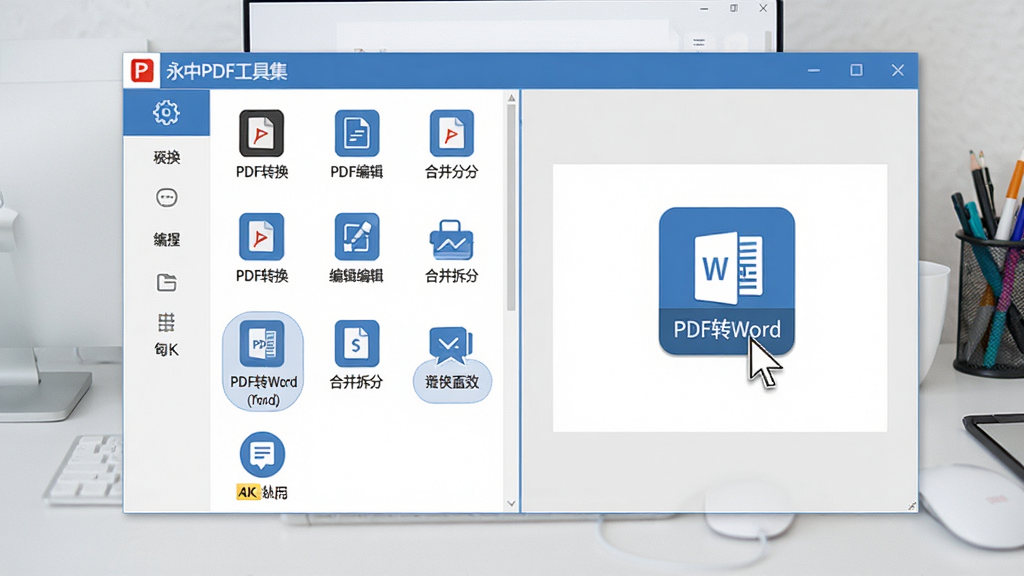This screenshot has height=576, width=1024.
Task: Open the AK message bubble tool
Action: click(262, 455)
